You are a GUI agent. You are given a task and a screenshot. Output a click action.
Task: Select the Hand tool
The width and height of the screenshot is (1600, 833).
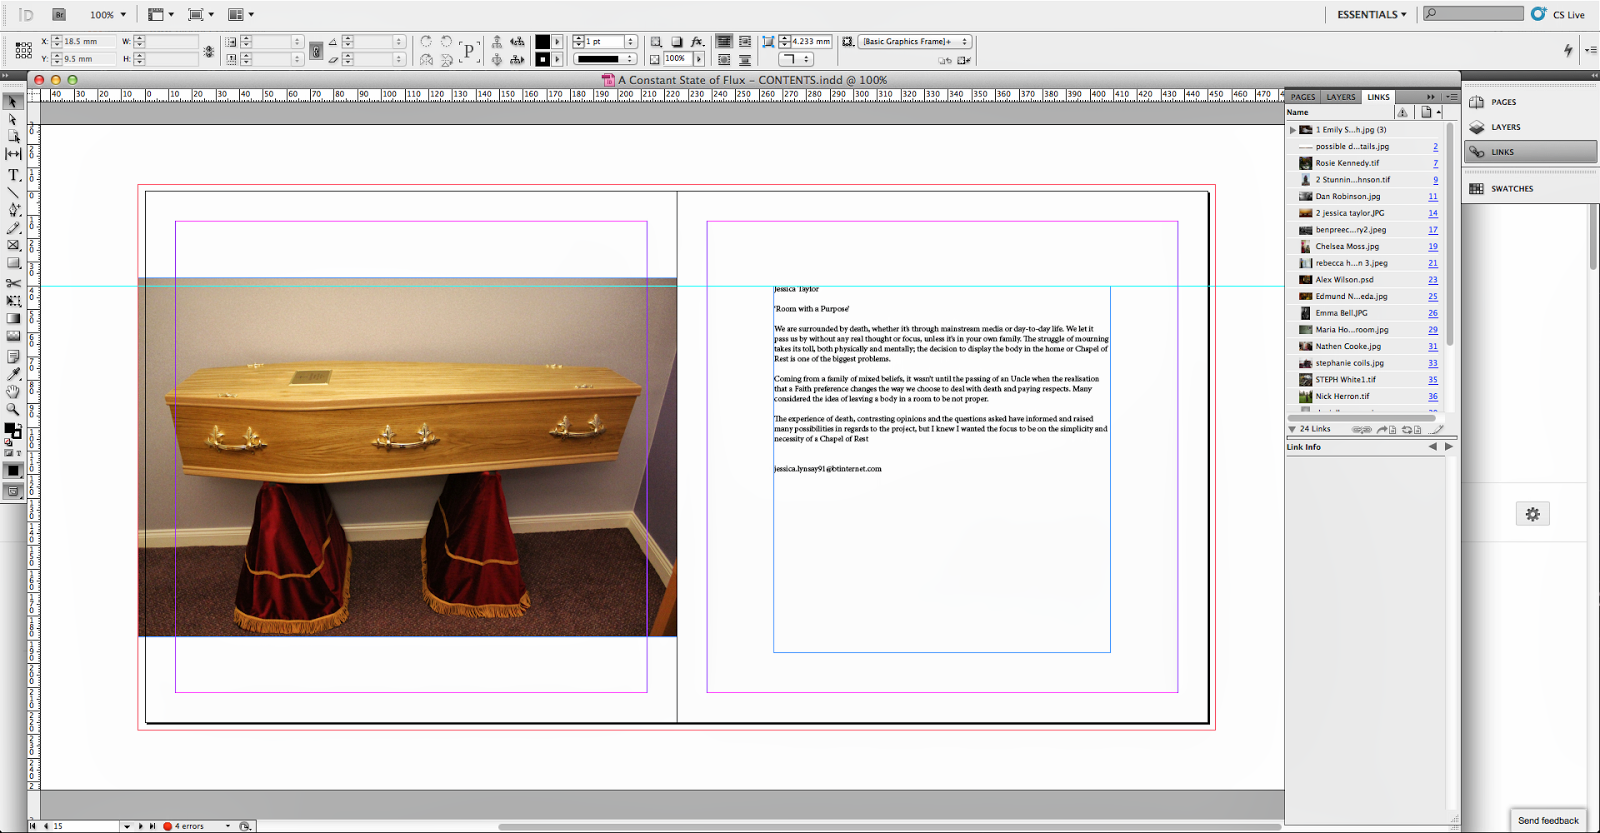tap(13, 392)
